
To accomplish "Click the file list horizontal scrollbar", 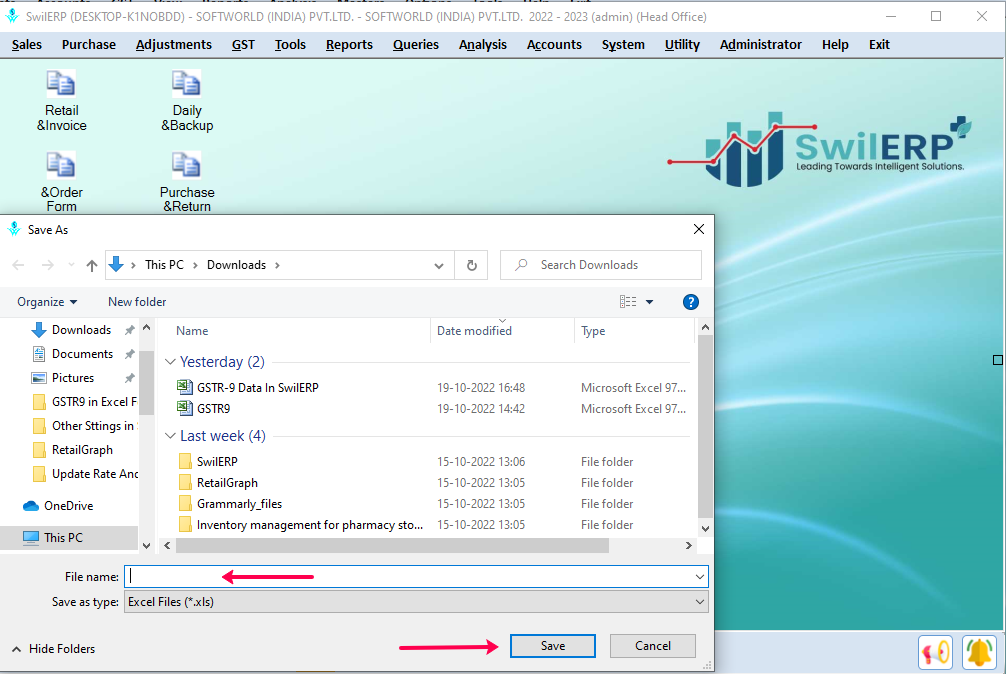I will tap(392, 546).
